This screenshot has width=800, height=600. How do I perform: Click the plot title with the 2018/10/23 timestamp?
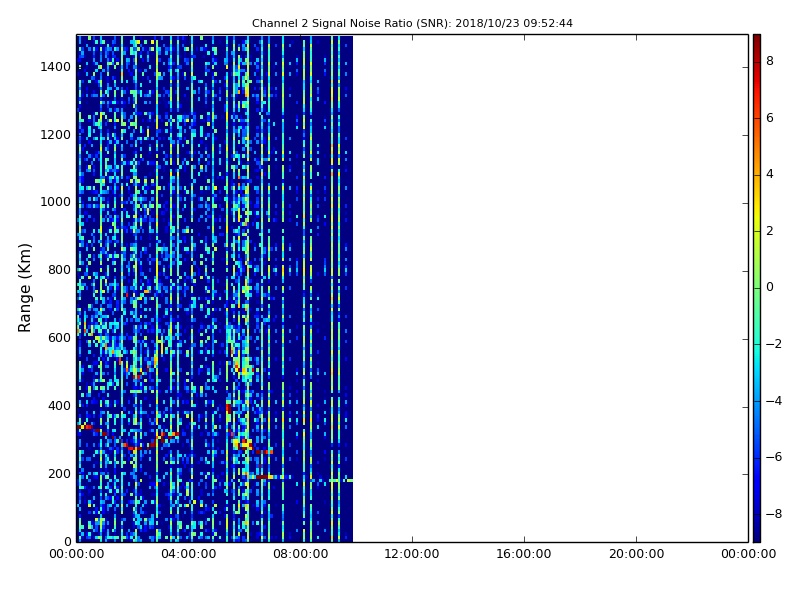click(412, 23)
